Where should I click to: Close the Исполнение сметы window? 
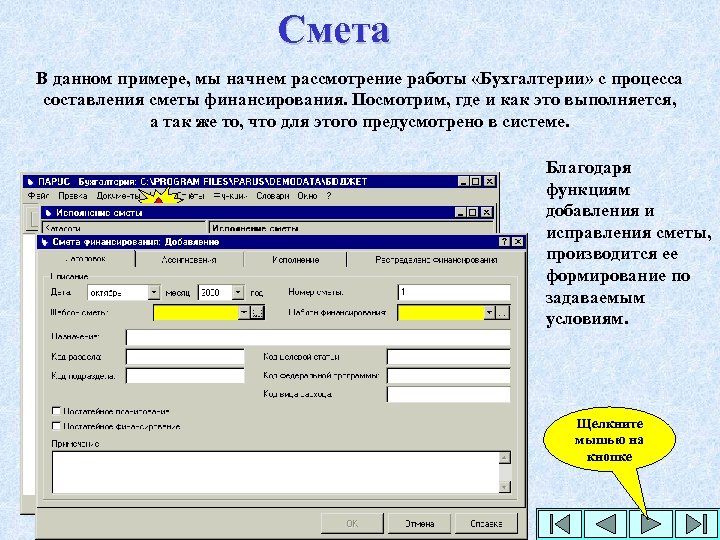coord(486,212)
